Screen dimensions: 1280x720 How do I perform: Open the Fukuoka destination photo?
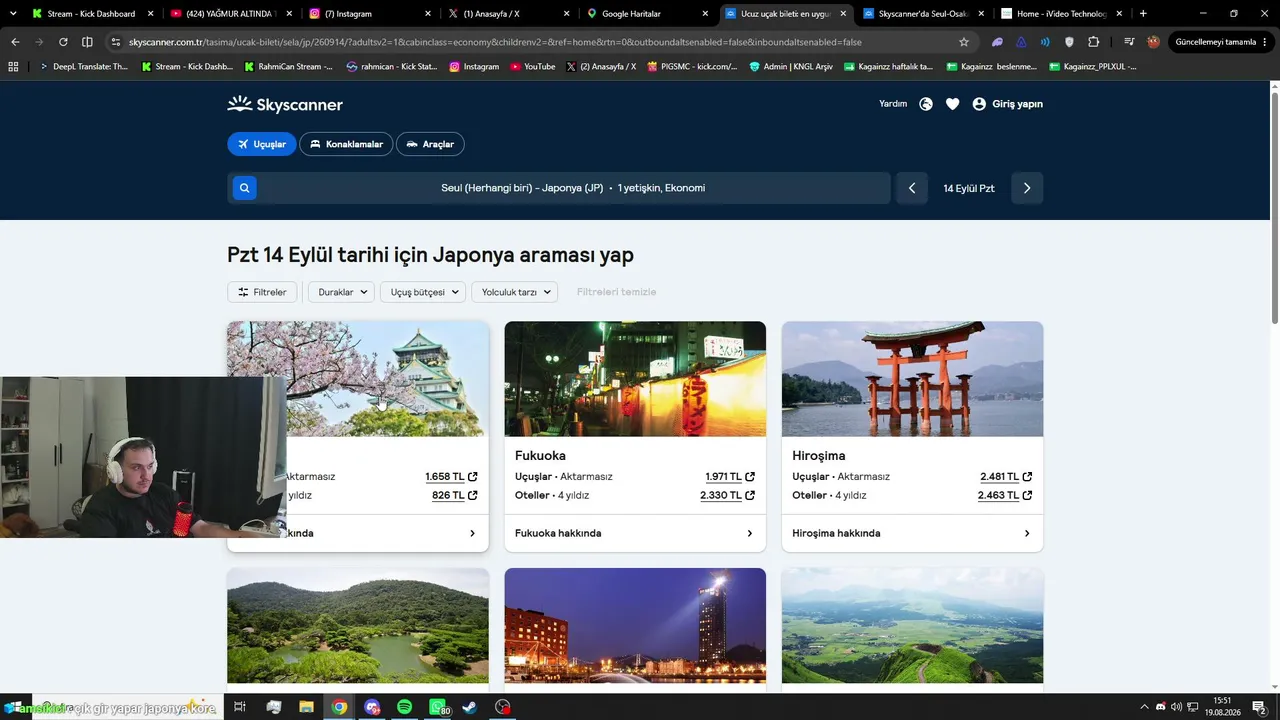pyautogui.click(x=635, y=378)
